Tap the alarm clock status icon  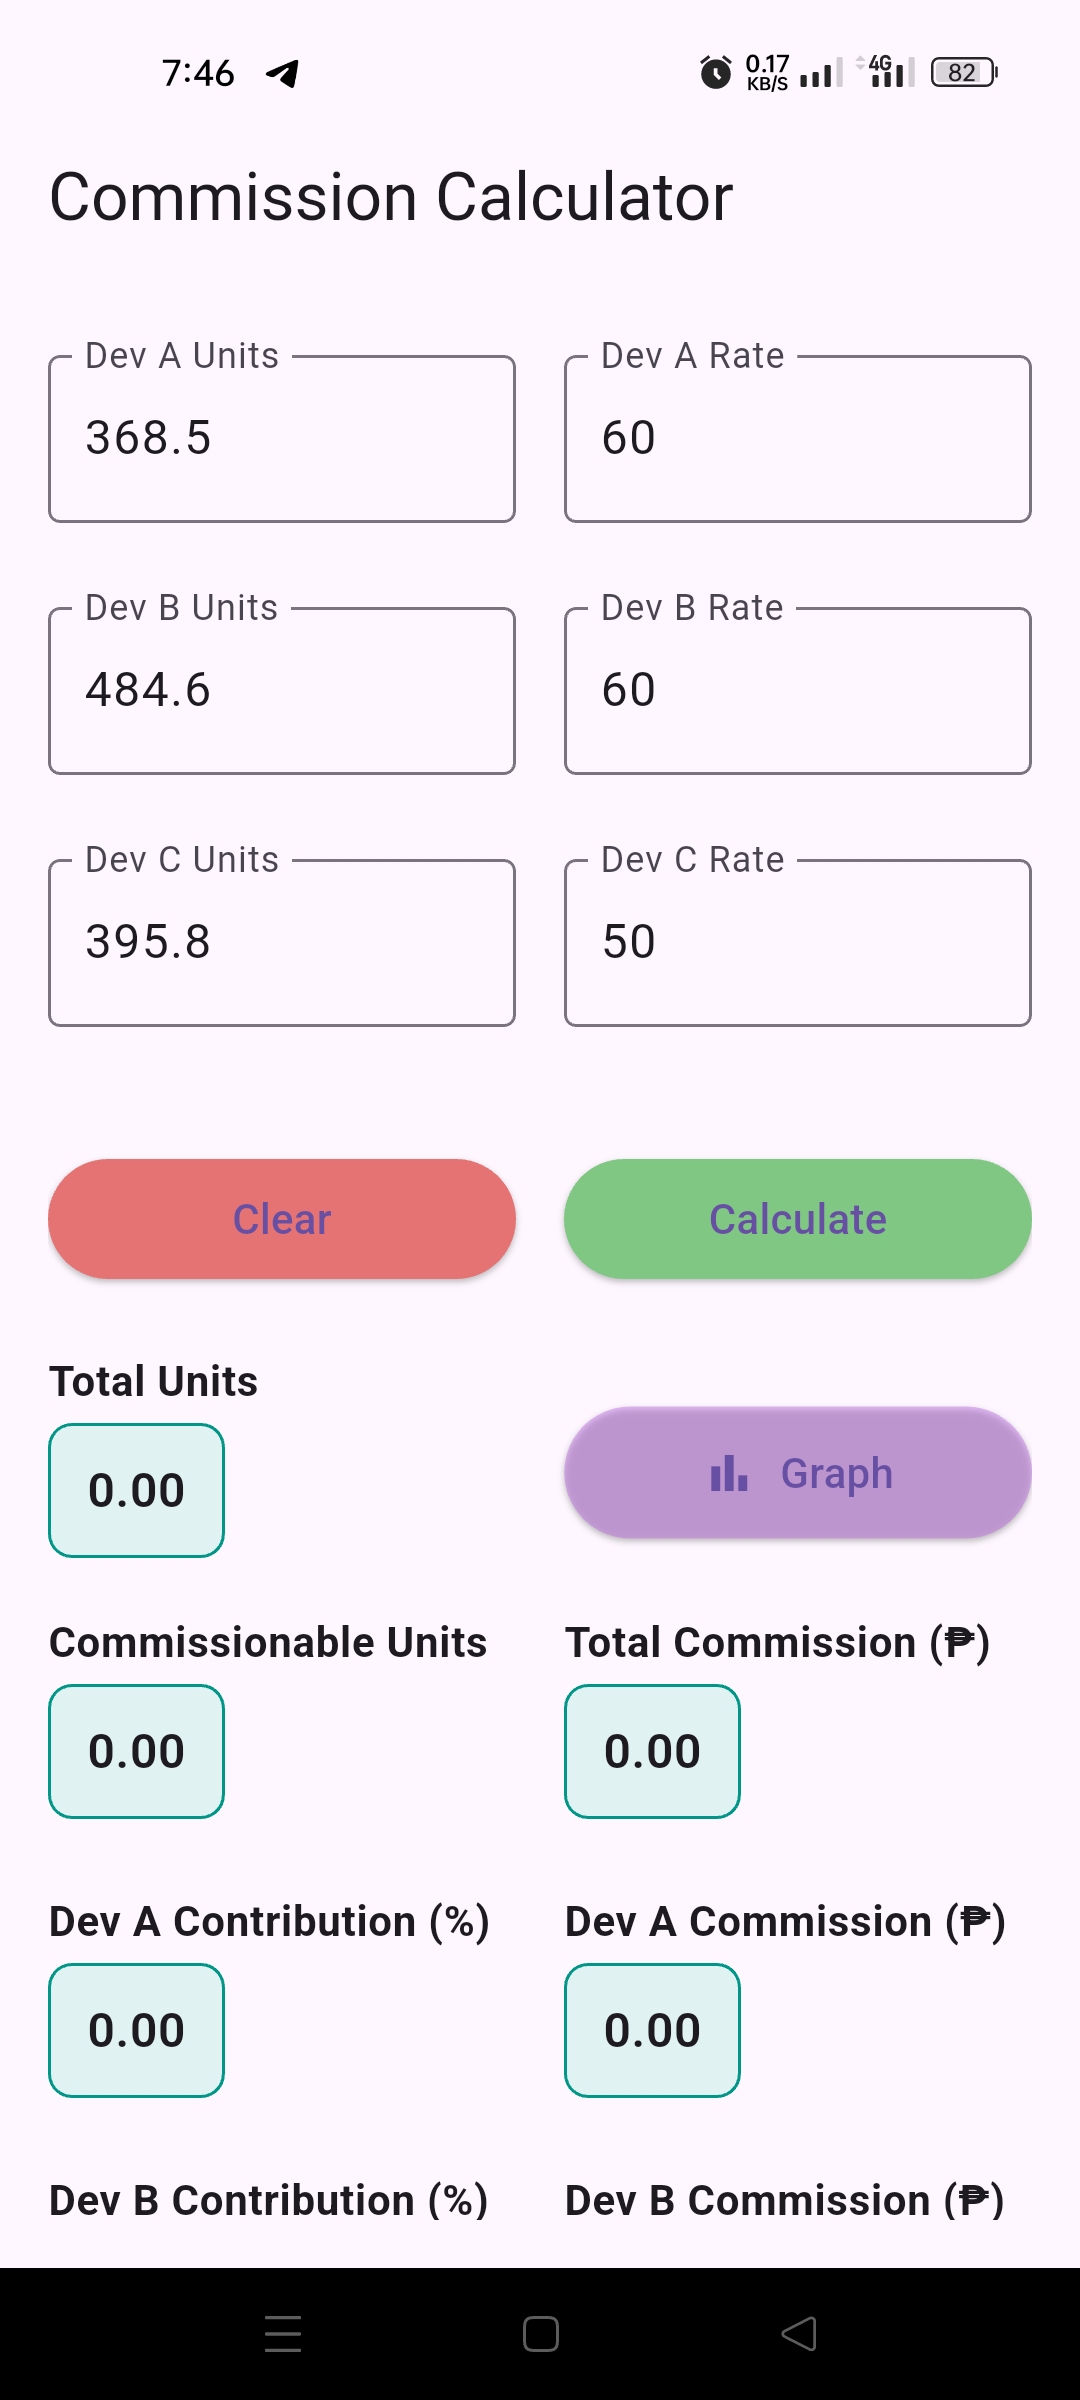coord(715,72)
